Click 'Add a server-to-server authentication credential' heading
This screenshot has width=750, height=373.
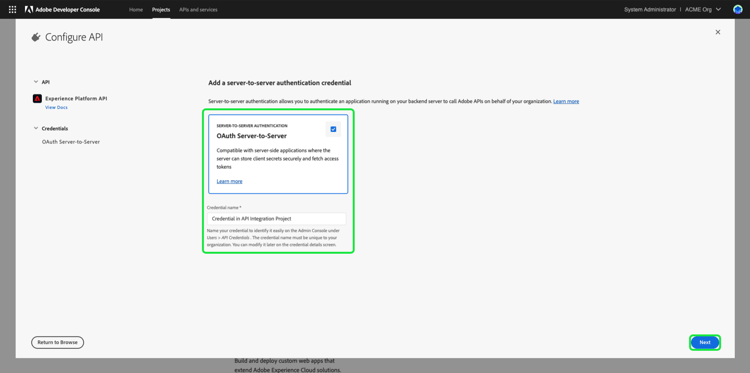pyautogui.click(x=280, y=83)
